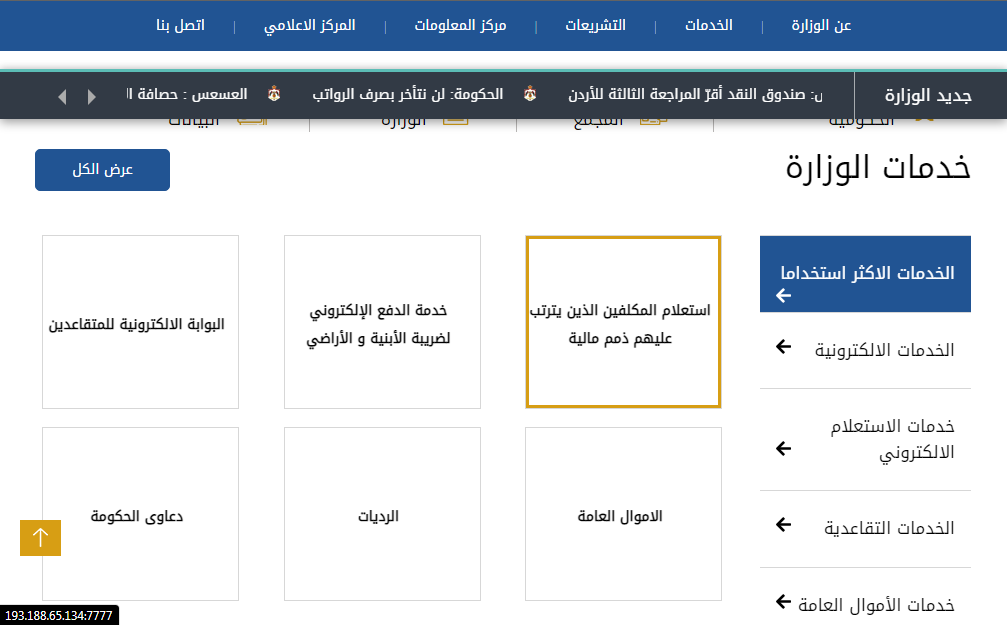Open البوابة الالكترونية للمتقاعدين service card
This screenshot has width=1007, height=625.
click(140, 323)
